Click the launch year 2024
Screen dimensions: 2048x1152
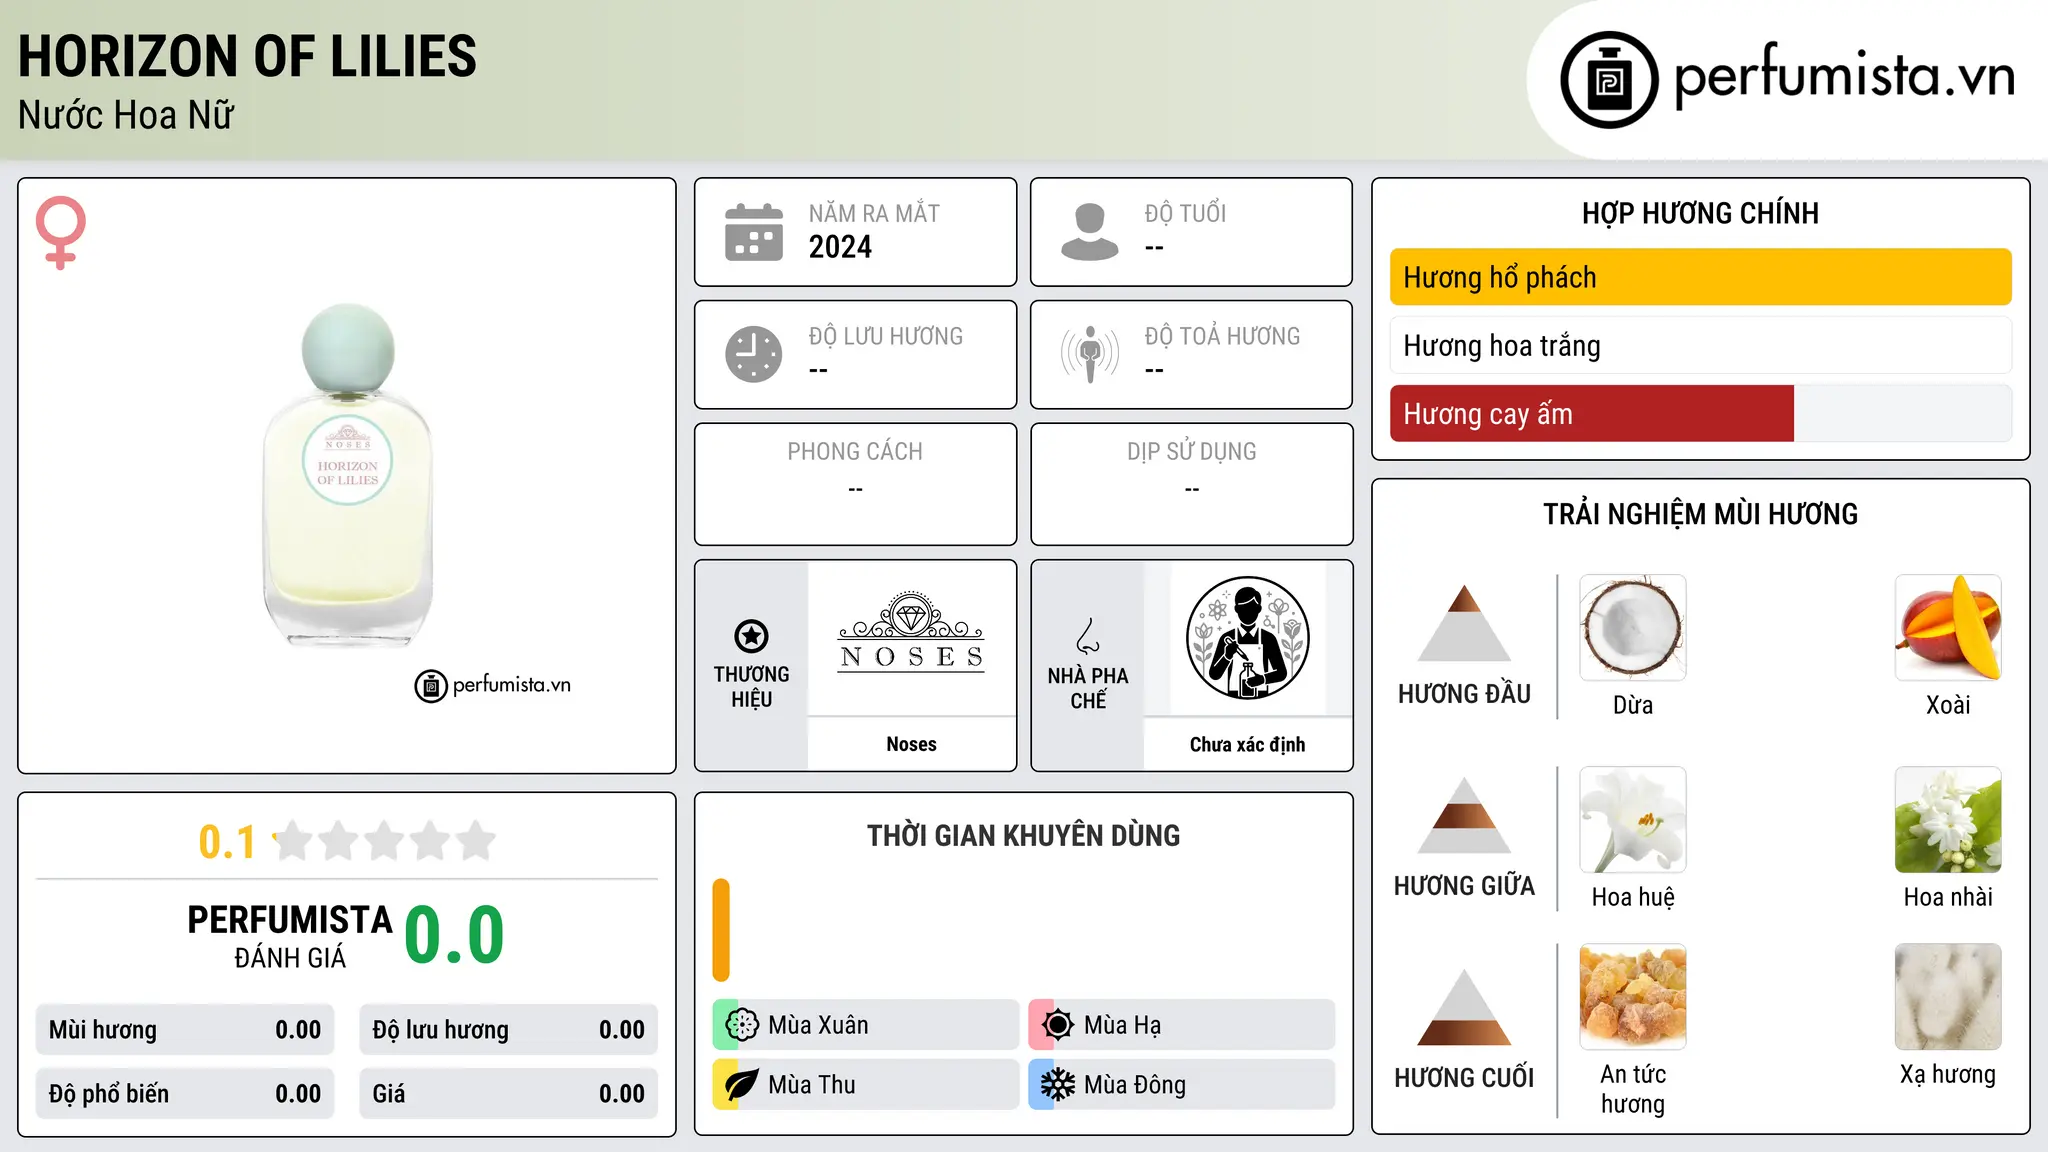tap(840, 247)
